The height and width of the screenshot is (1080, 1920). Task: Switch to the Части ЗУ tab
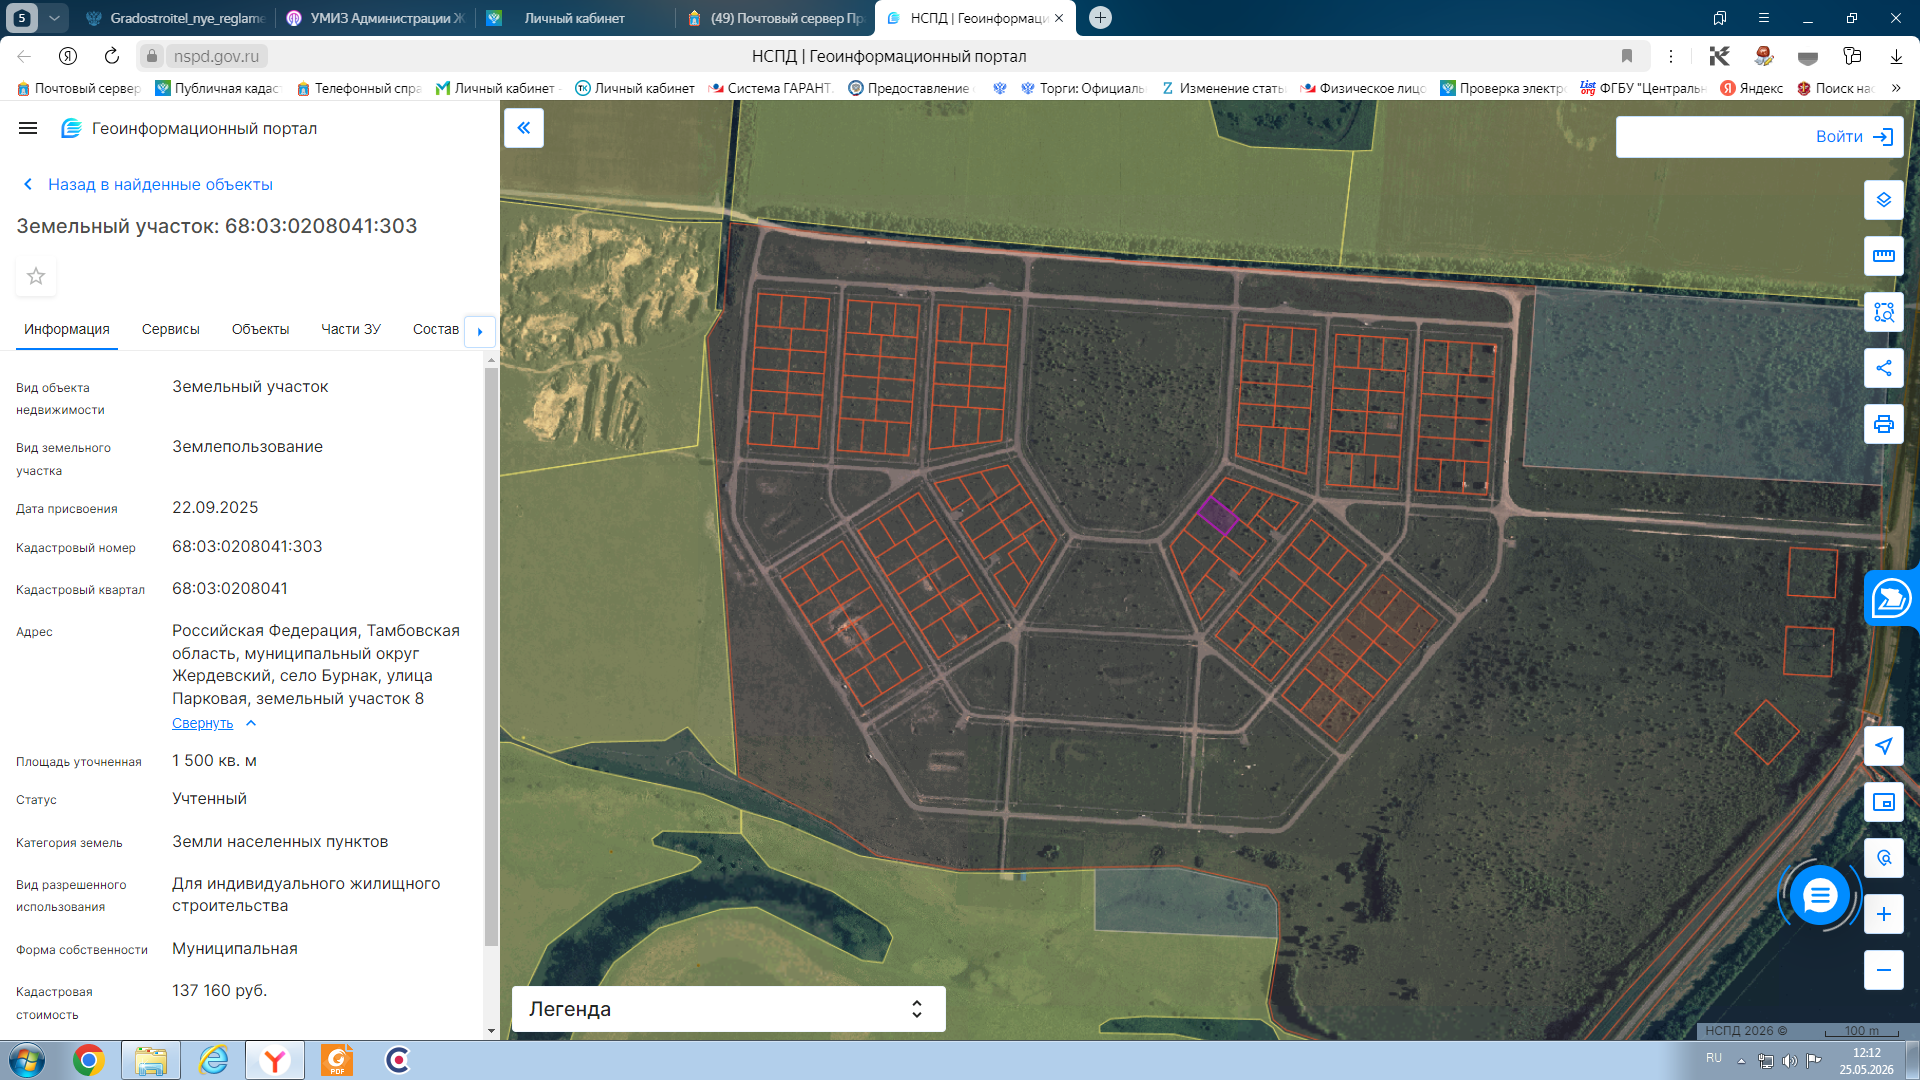tap(351, 329)
